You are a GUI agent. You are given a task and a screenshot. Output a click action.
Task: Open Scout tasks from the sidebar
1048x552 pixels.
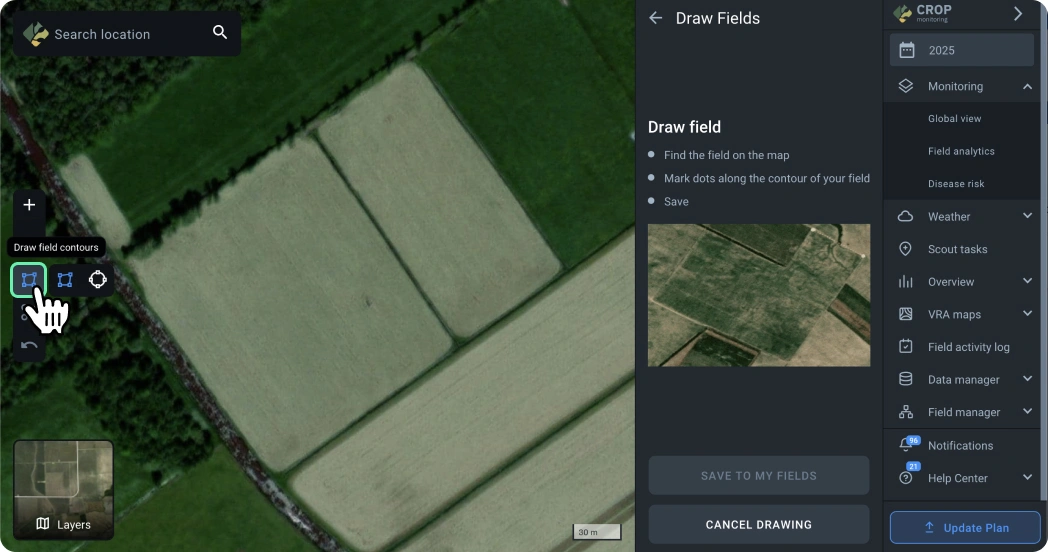pos(957,249)
